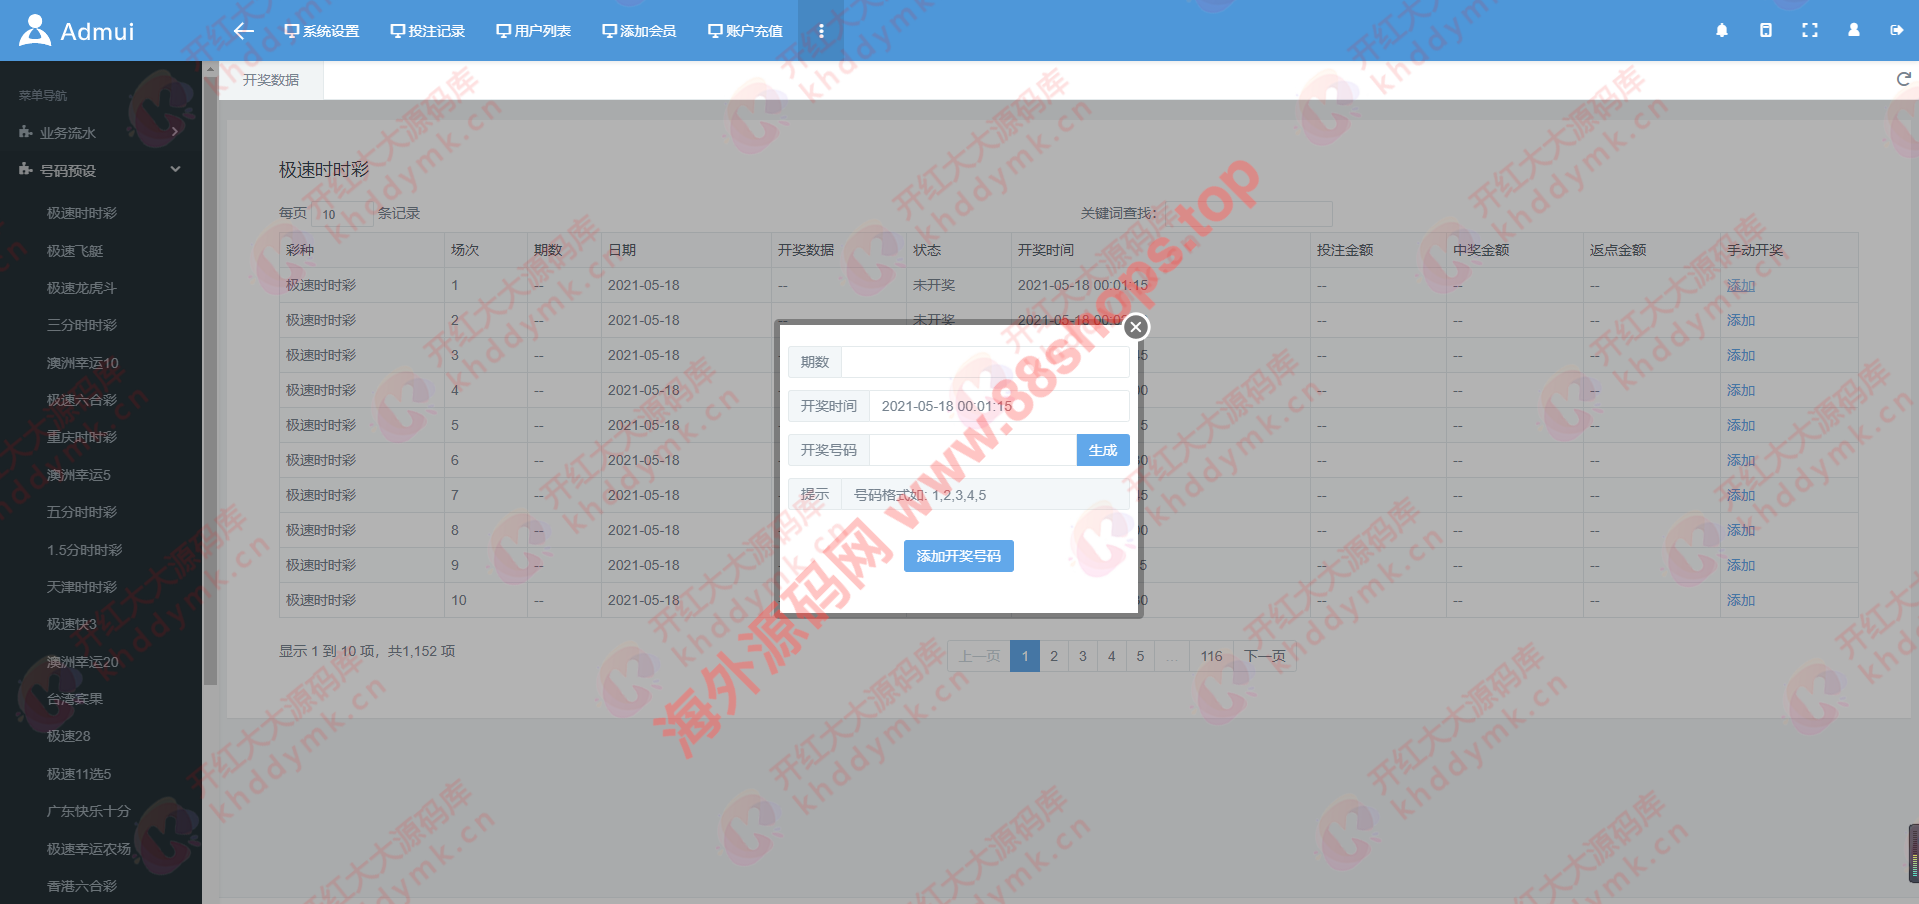Click the 期数 input field in dialog
The image size is (1919, 904).
pos(984,362)
